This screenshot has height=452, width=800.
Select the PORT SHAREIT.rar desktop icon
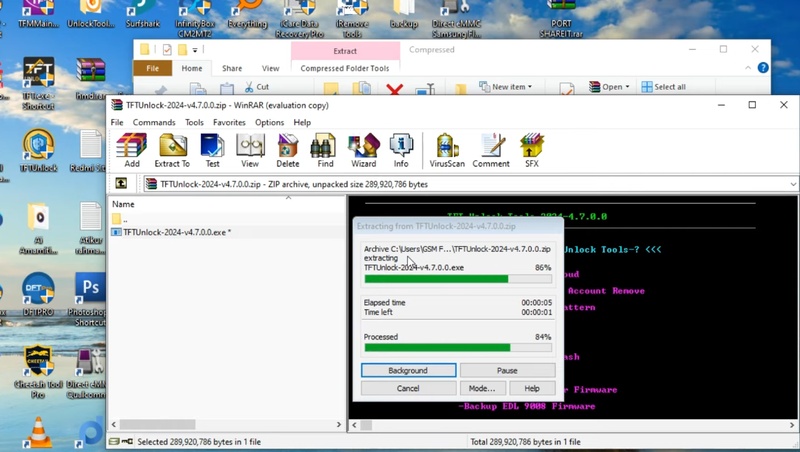tap(561, 19)
